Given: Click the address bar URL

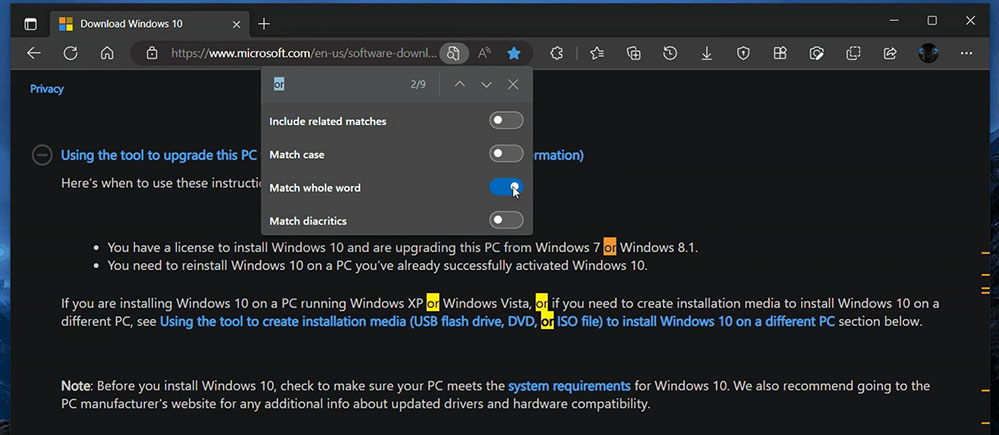Looking at the screenshot, I should [304, 53].
